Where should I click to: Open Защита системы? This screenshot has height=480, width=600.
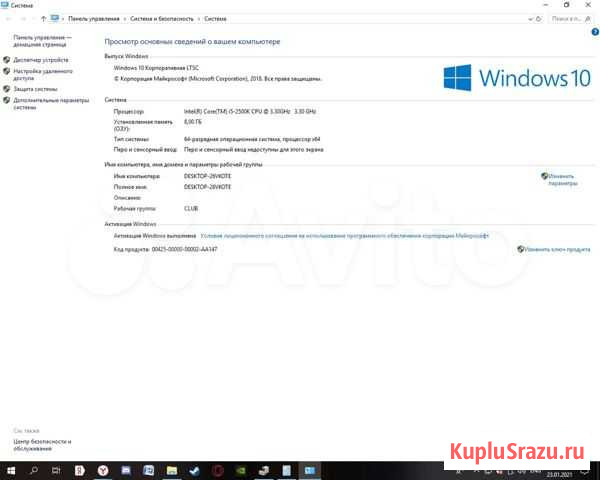pyautogui.click(x=35, y=89)
